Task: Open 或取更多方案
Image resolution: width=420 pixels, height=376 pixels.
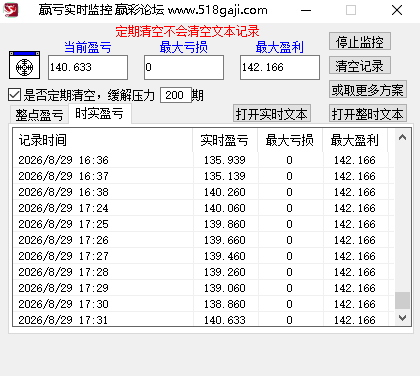Action: pos(368,89)
